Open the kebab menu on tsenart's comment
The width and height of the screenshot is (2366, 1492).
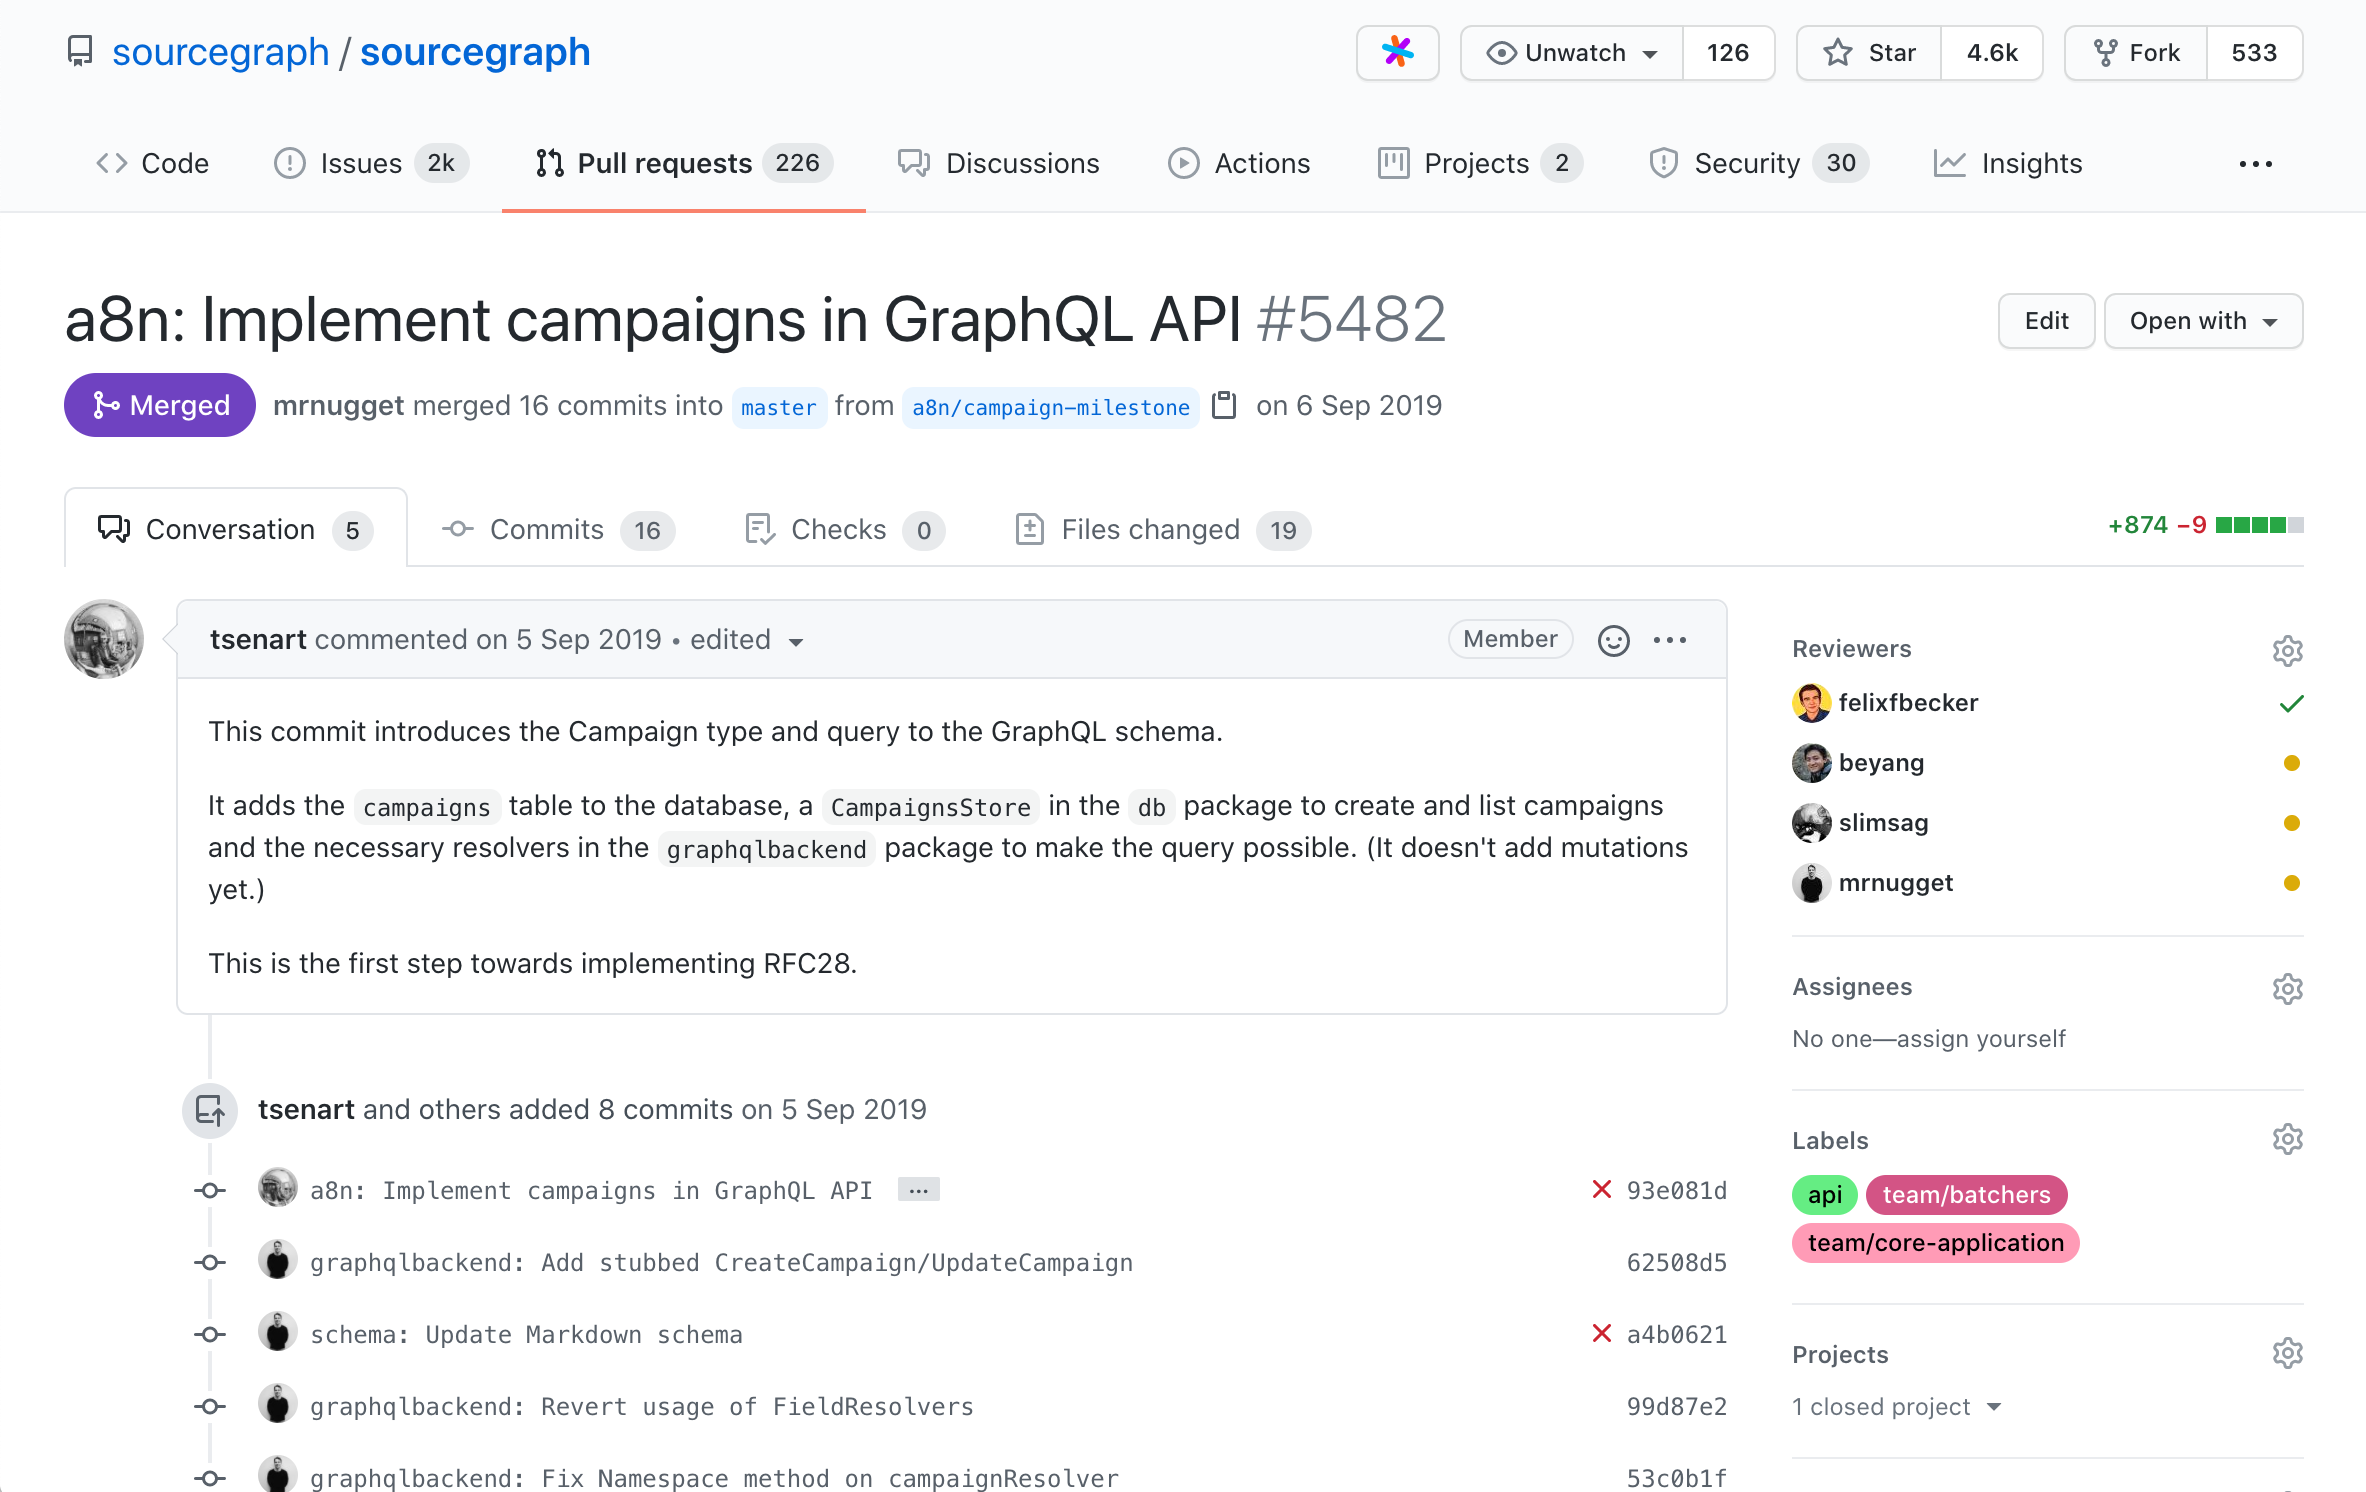(x=1669, y=639)
